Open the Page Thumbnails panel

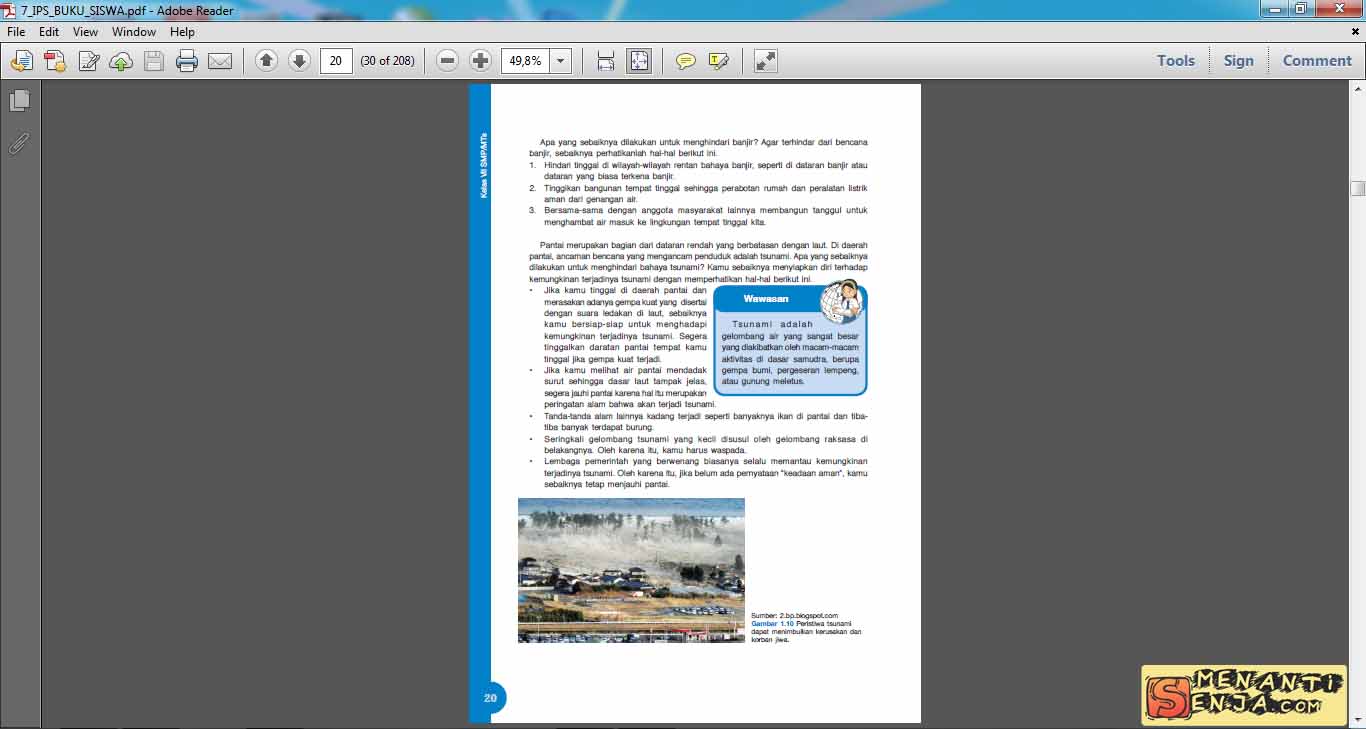19,101
